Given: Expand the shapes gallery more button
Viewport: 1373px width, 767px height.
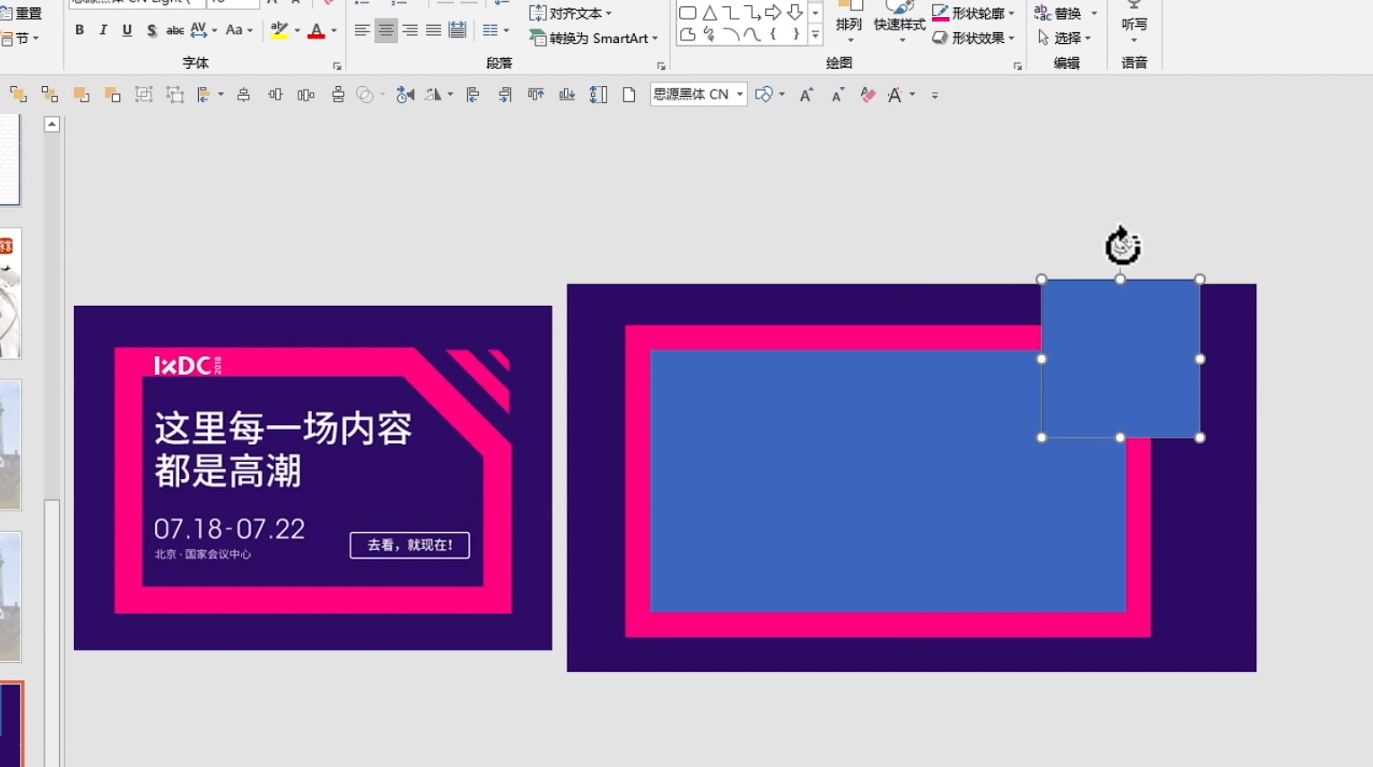Looking at the screenshot, I should tap(815, 35).
